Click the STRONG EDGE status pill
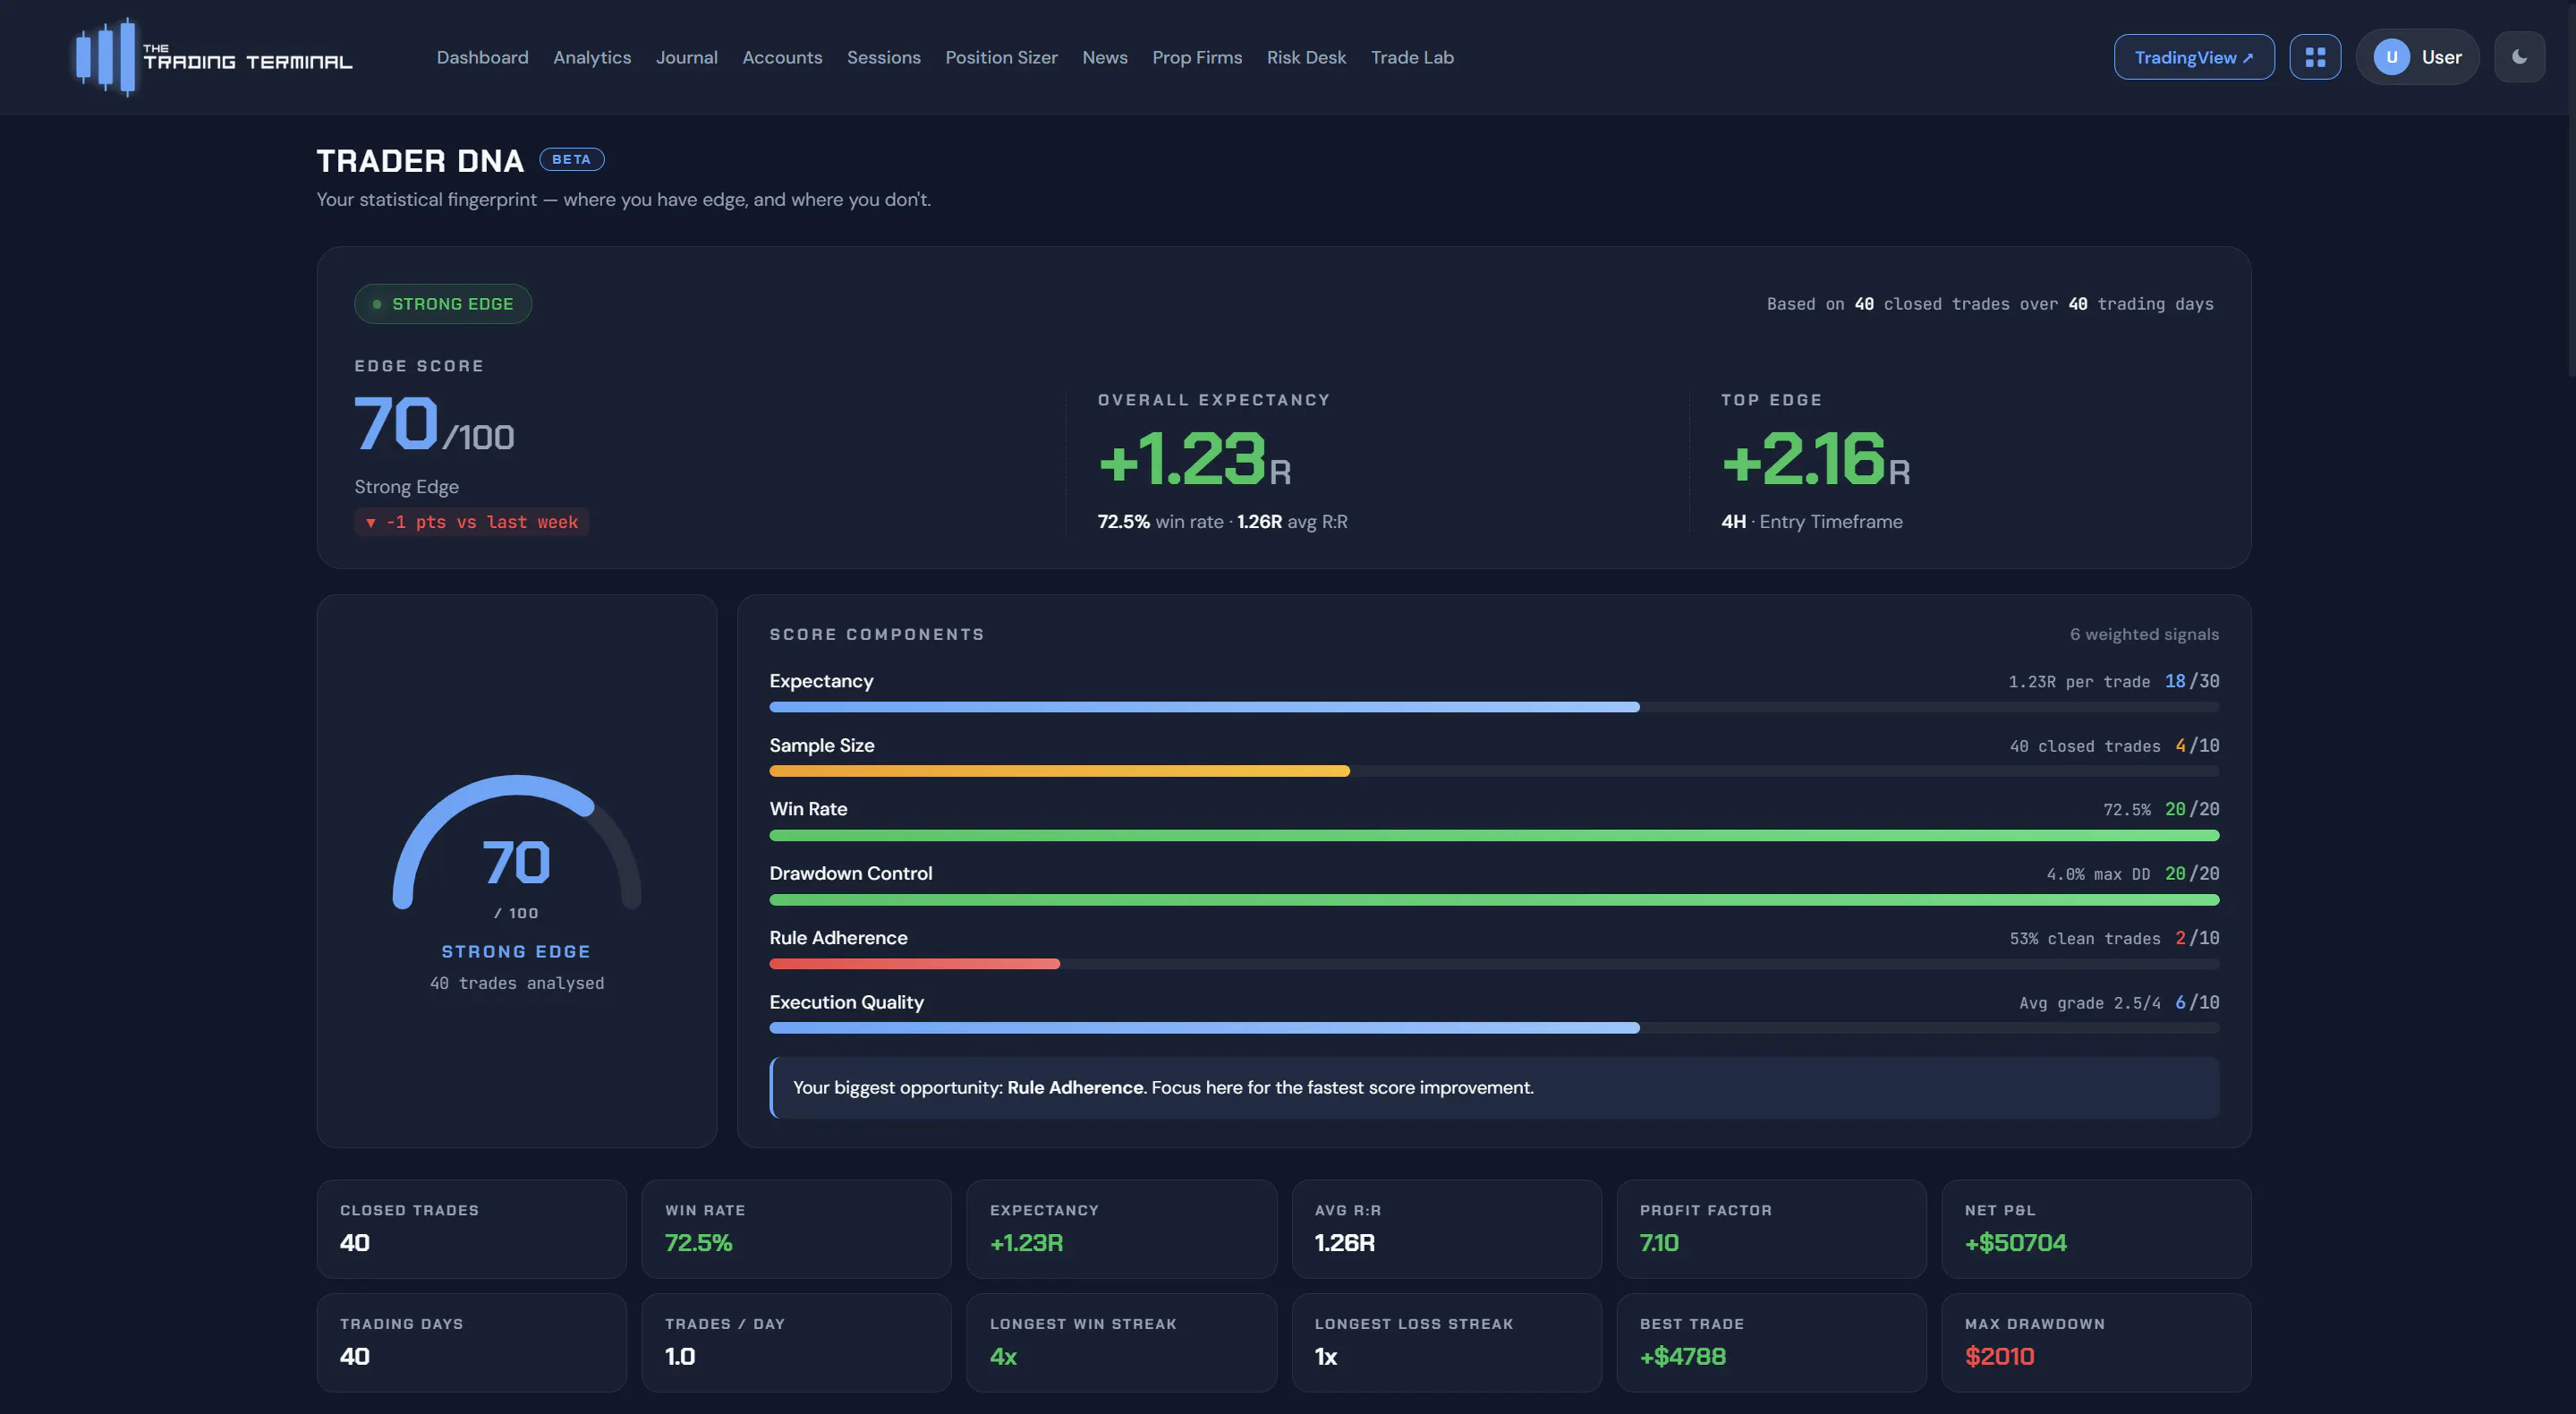The width and height of the screenshot is (2576, 1414). [x=442, y=304]
